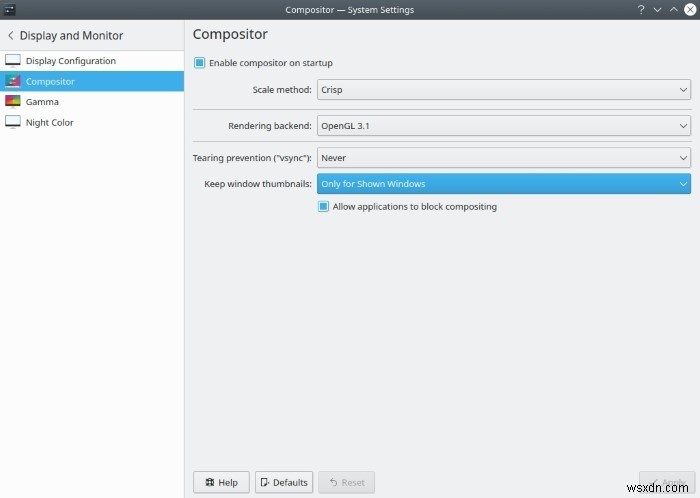Select the Compositor entry in the sidebar

(92, 81)
